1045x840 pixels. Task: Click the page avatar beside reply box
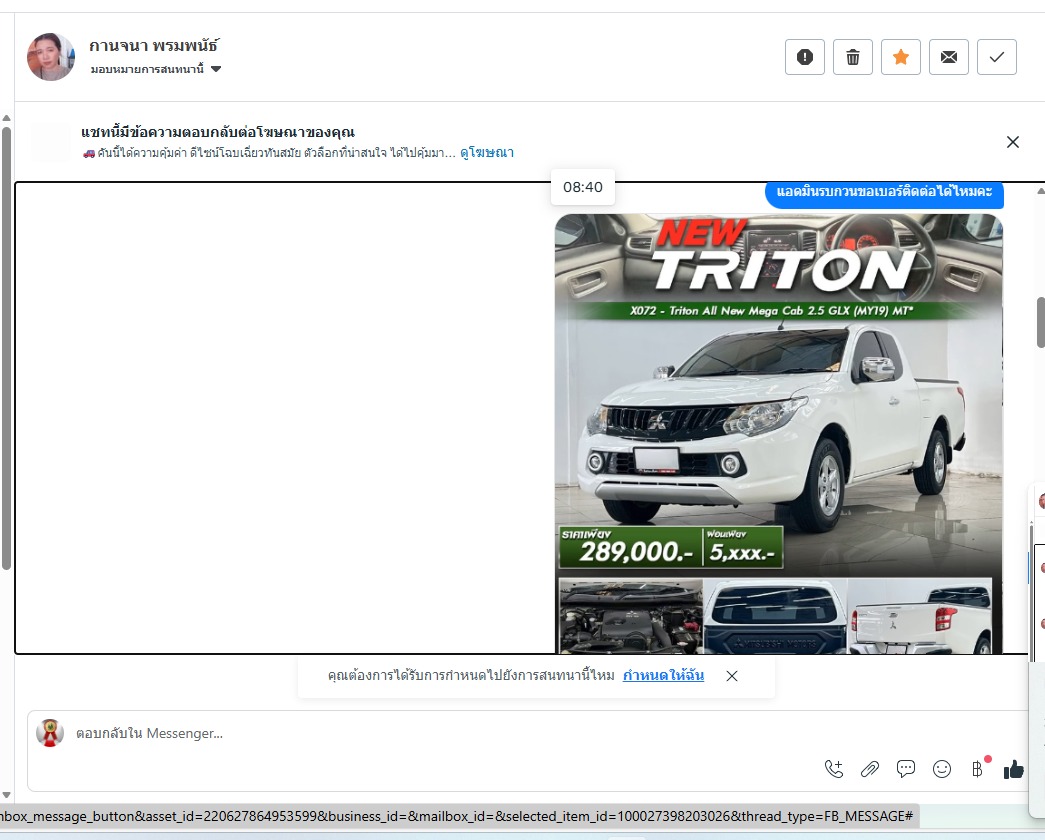pos(50,733)
